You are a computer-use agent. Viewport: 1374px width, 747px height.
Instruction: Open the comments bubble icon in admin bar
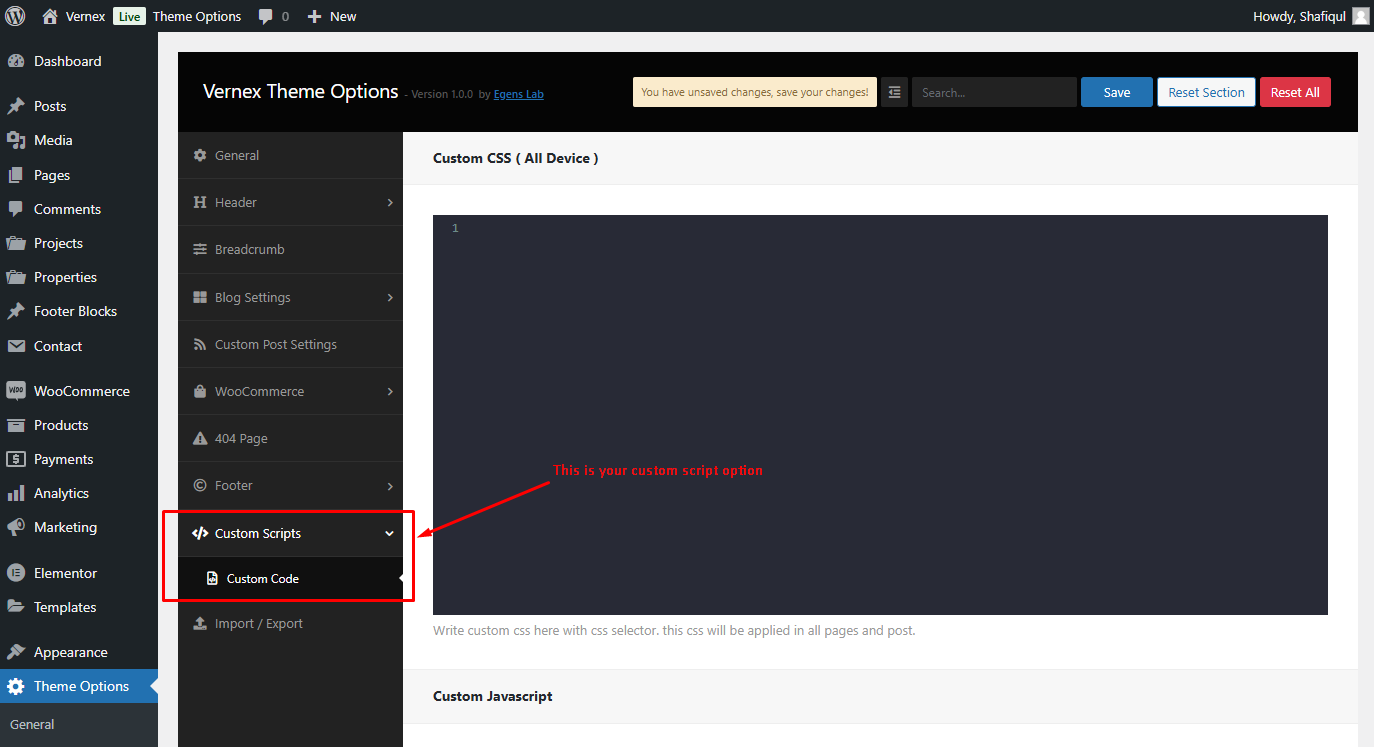pyautogui.click(x=266, y=17)
